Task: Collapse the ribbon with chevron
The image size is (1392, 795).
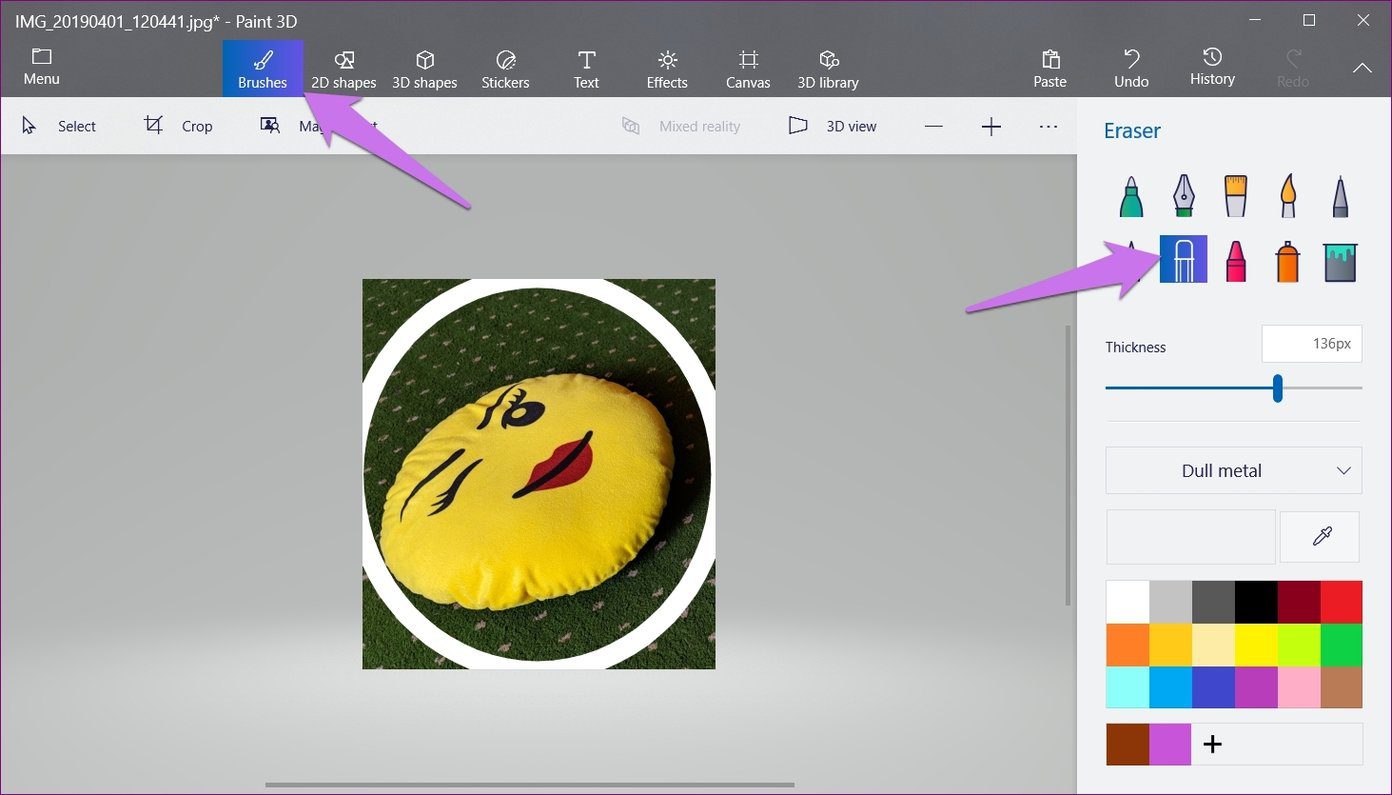Action: coord(1362,68)
